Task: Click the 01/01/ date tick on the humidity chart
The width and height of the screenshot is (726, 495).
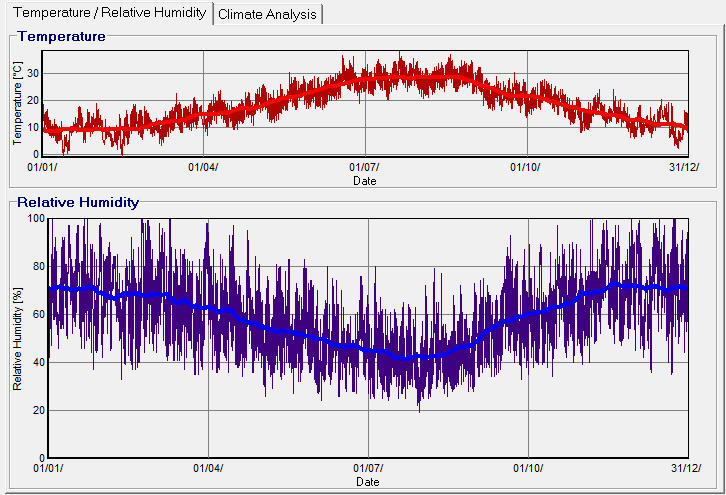Action: [49, 468]
